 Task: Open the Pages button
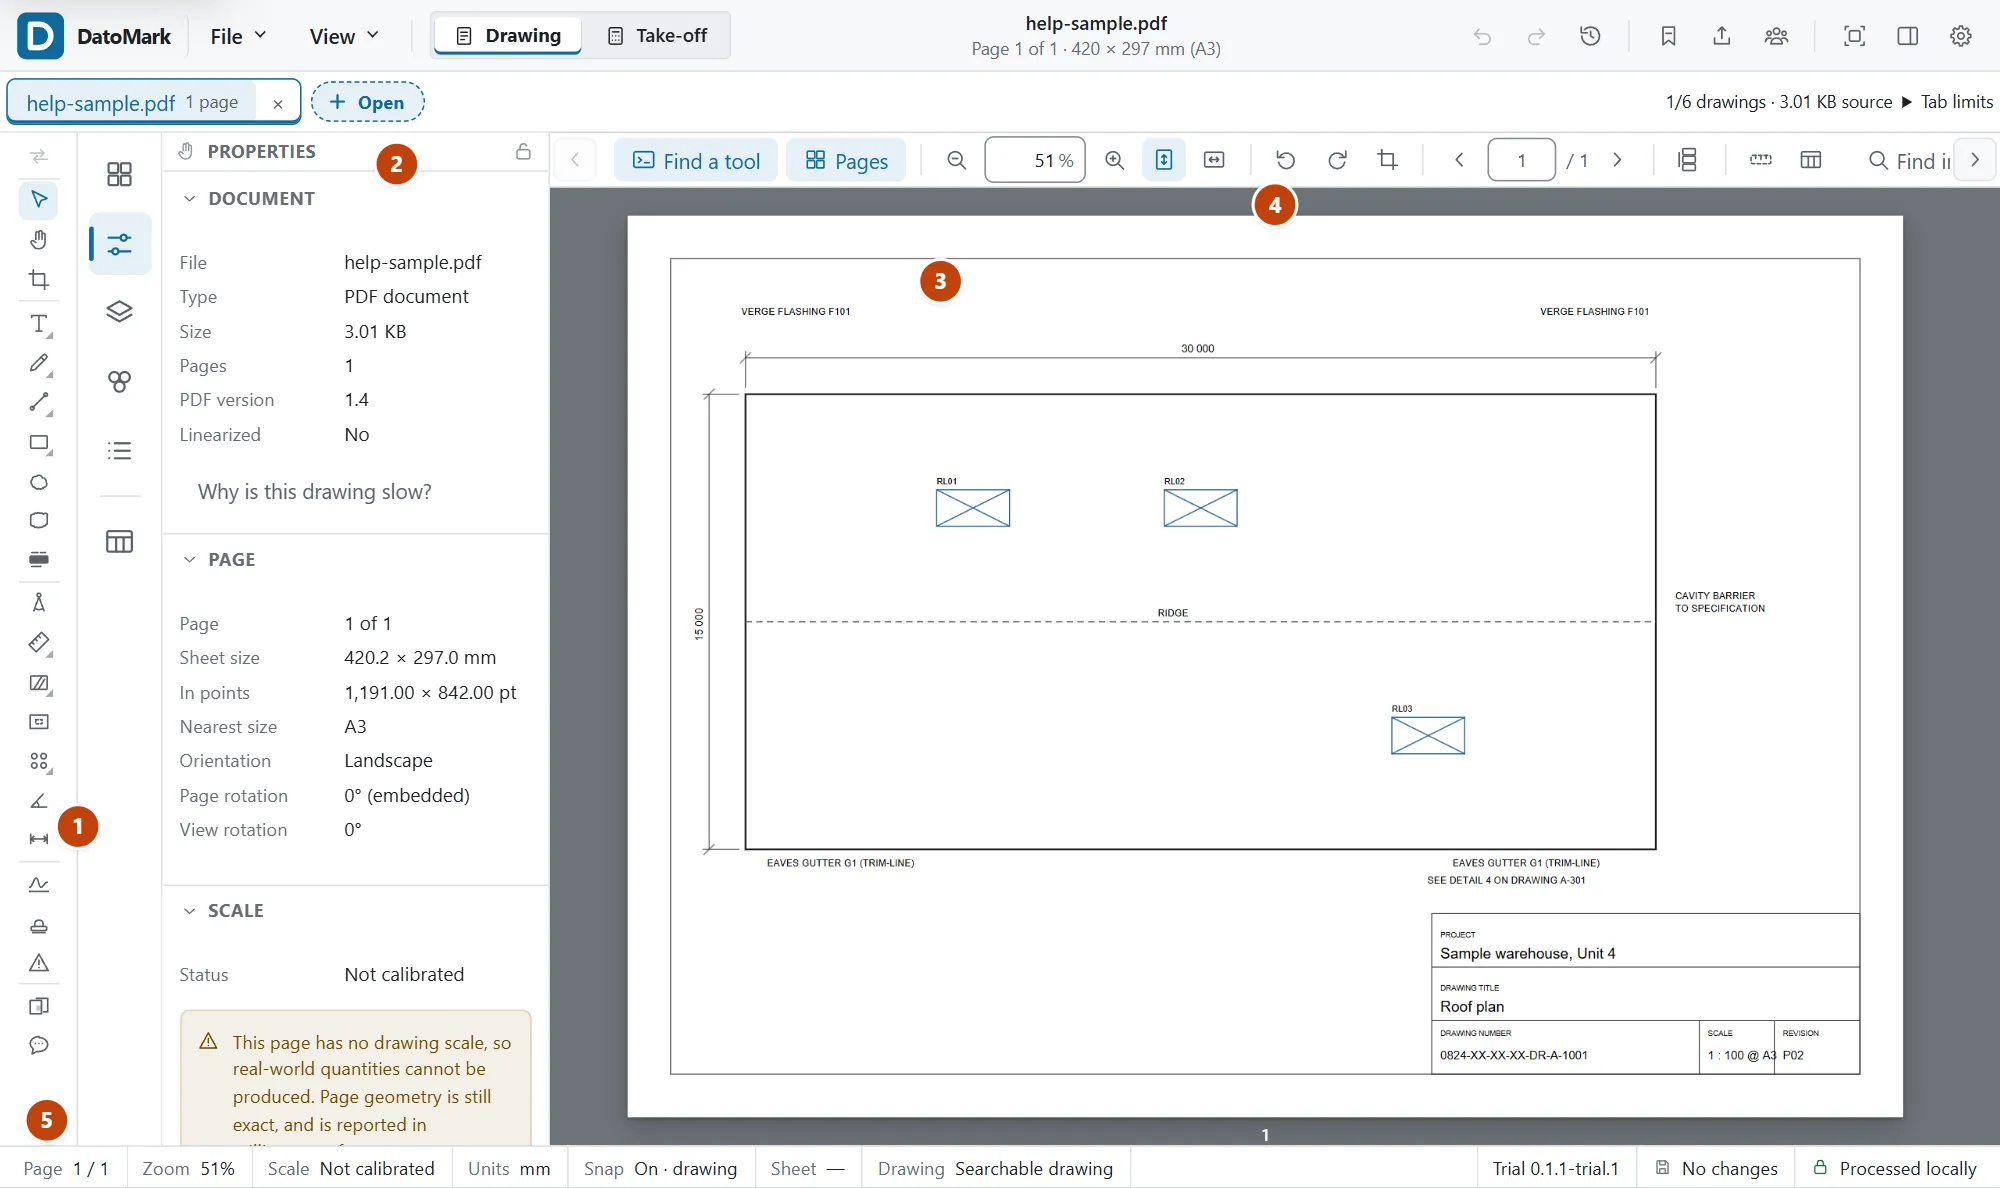pos(846,160)
